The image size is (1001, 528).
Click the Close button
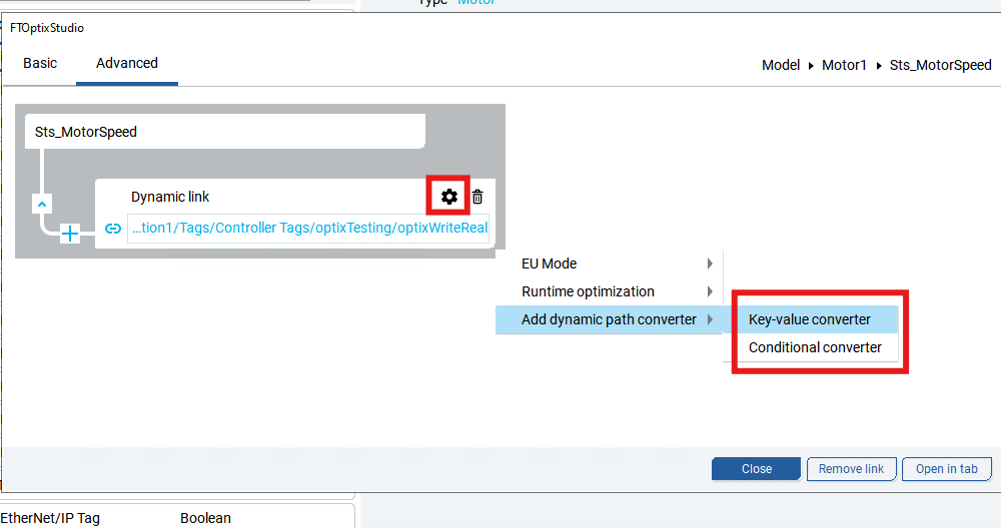[756, 469]
